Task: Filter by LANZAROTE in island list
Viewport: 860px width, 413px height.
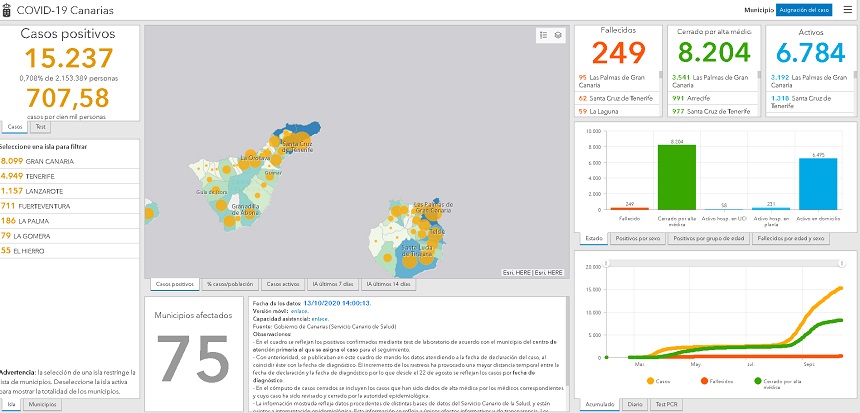Action: point(40,190)
